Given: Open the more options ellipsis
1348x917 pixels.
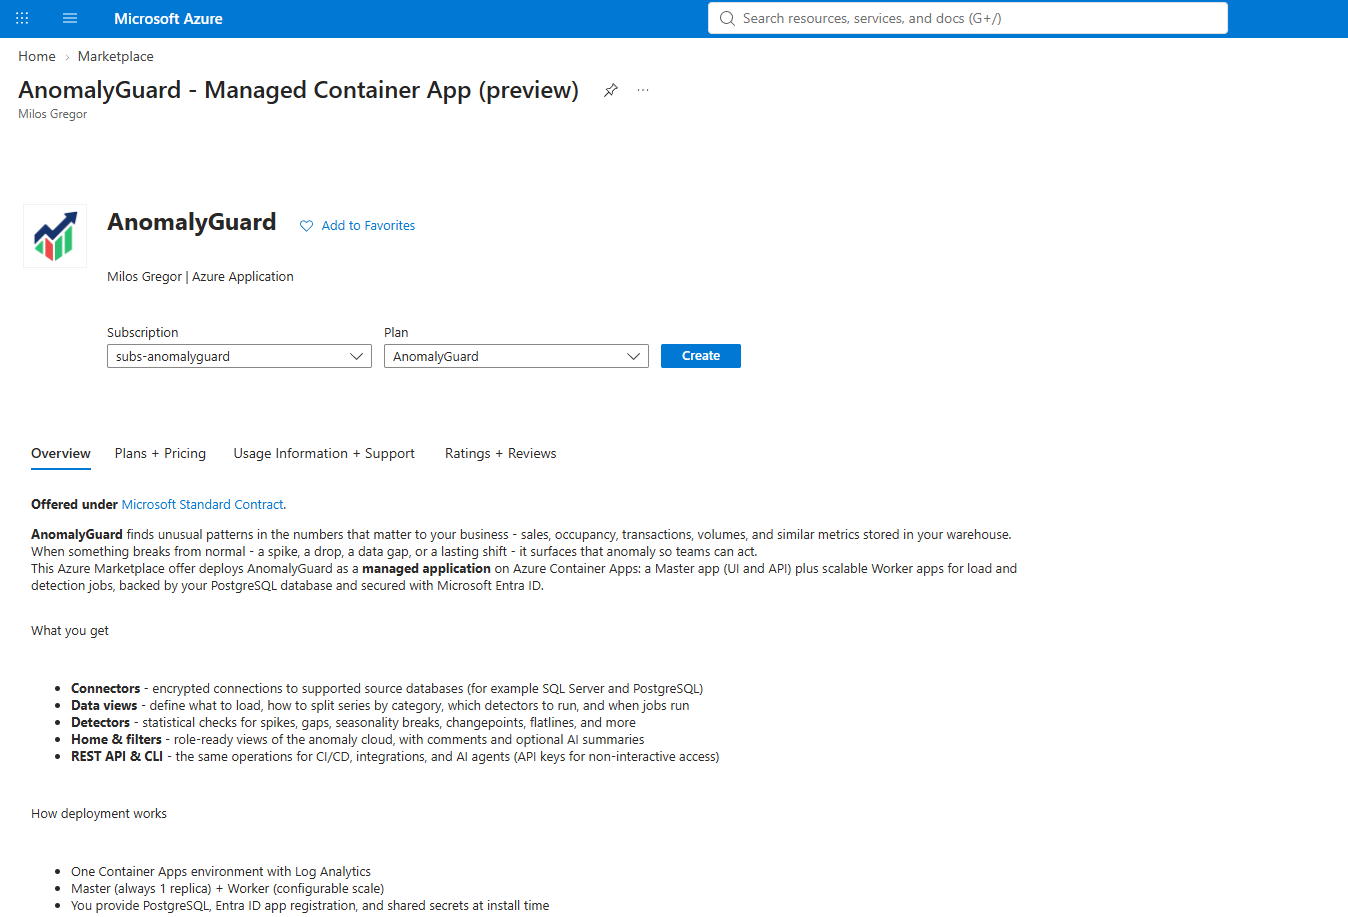Looking at the screenshot, I should tap(643, 90).
